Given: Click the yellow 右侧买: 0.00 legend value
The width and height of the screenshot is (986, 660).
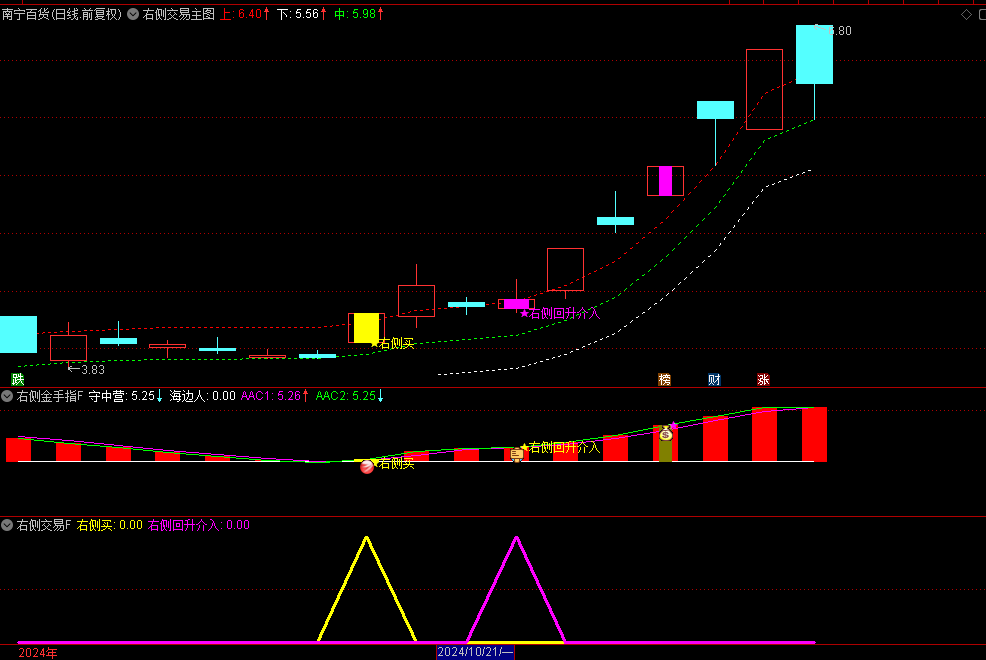Looking at the screenshot, I should coord(109,525).
